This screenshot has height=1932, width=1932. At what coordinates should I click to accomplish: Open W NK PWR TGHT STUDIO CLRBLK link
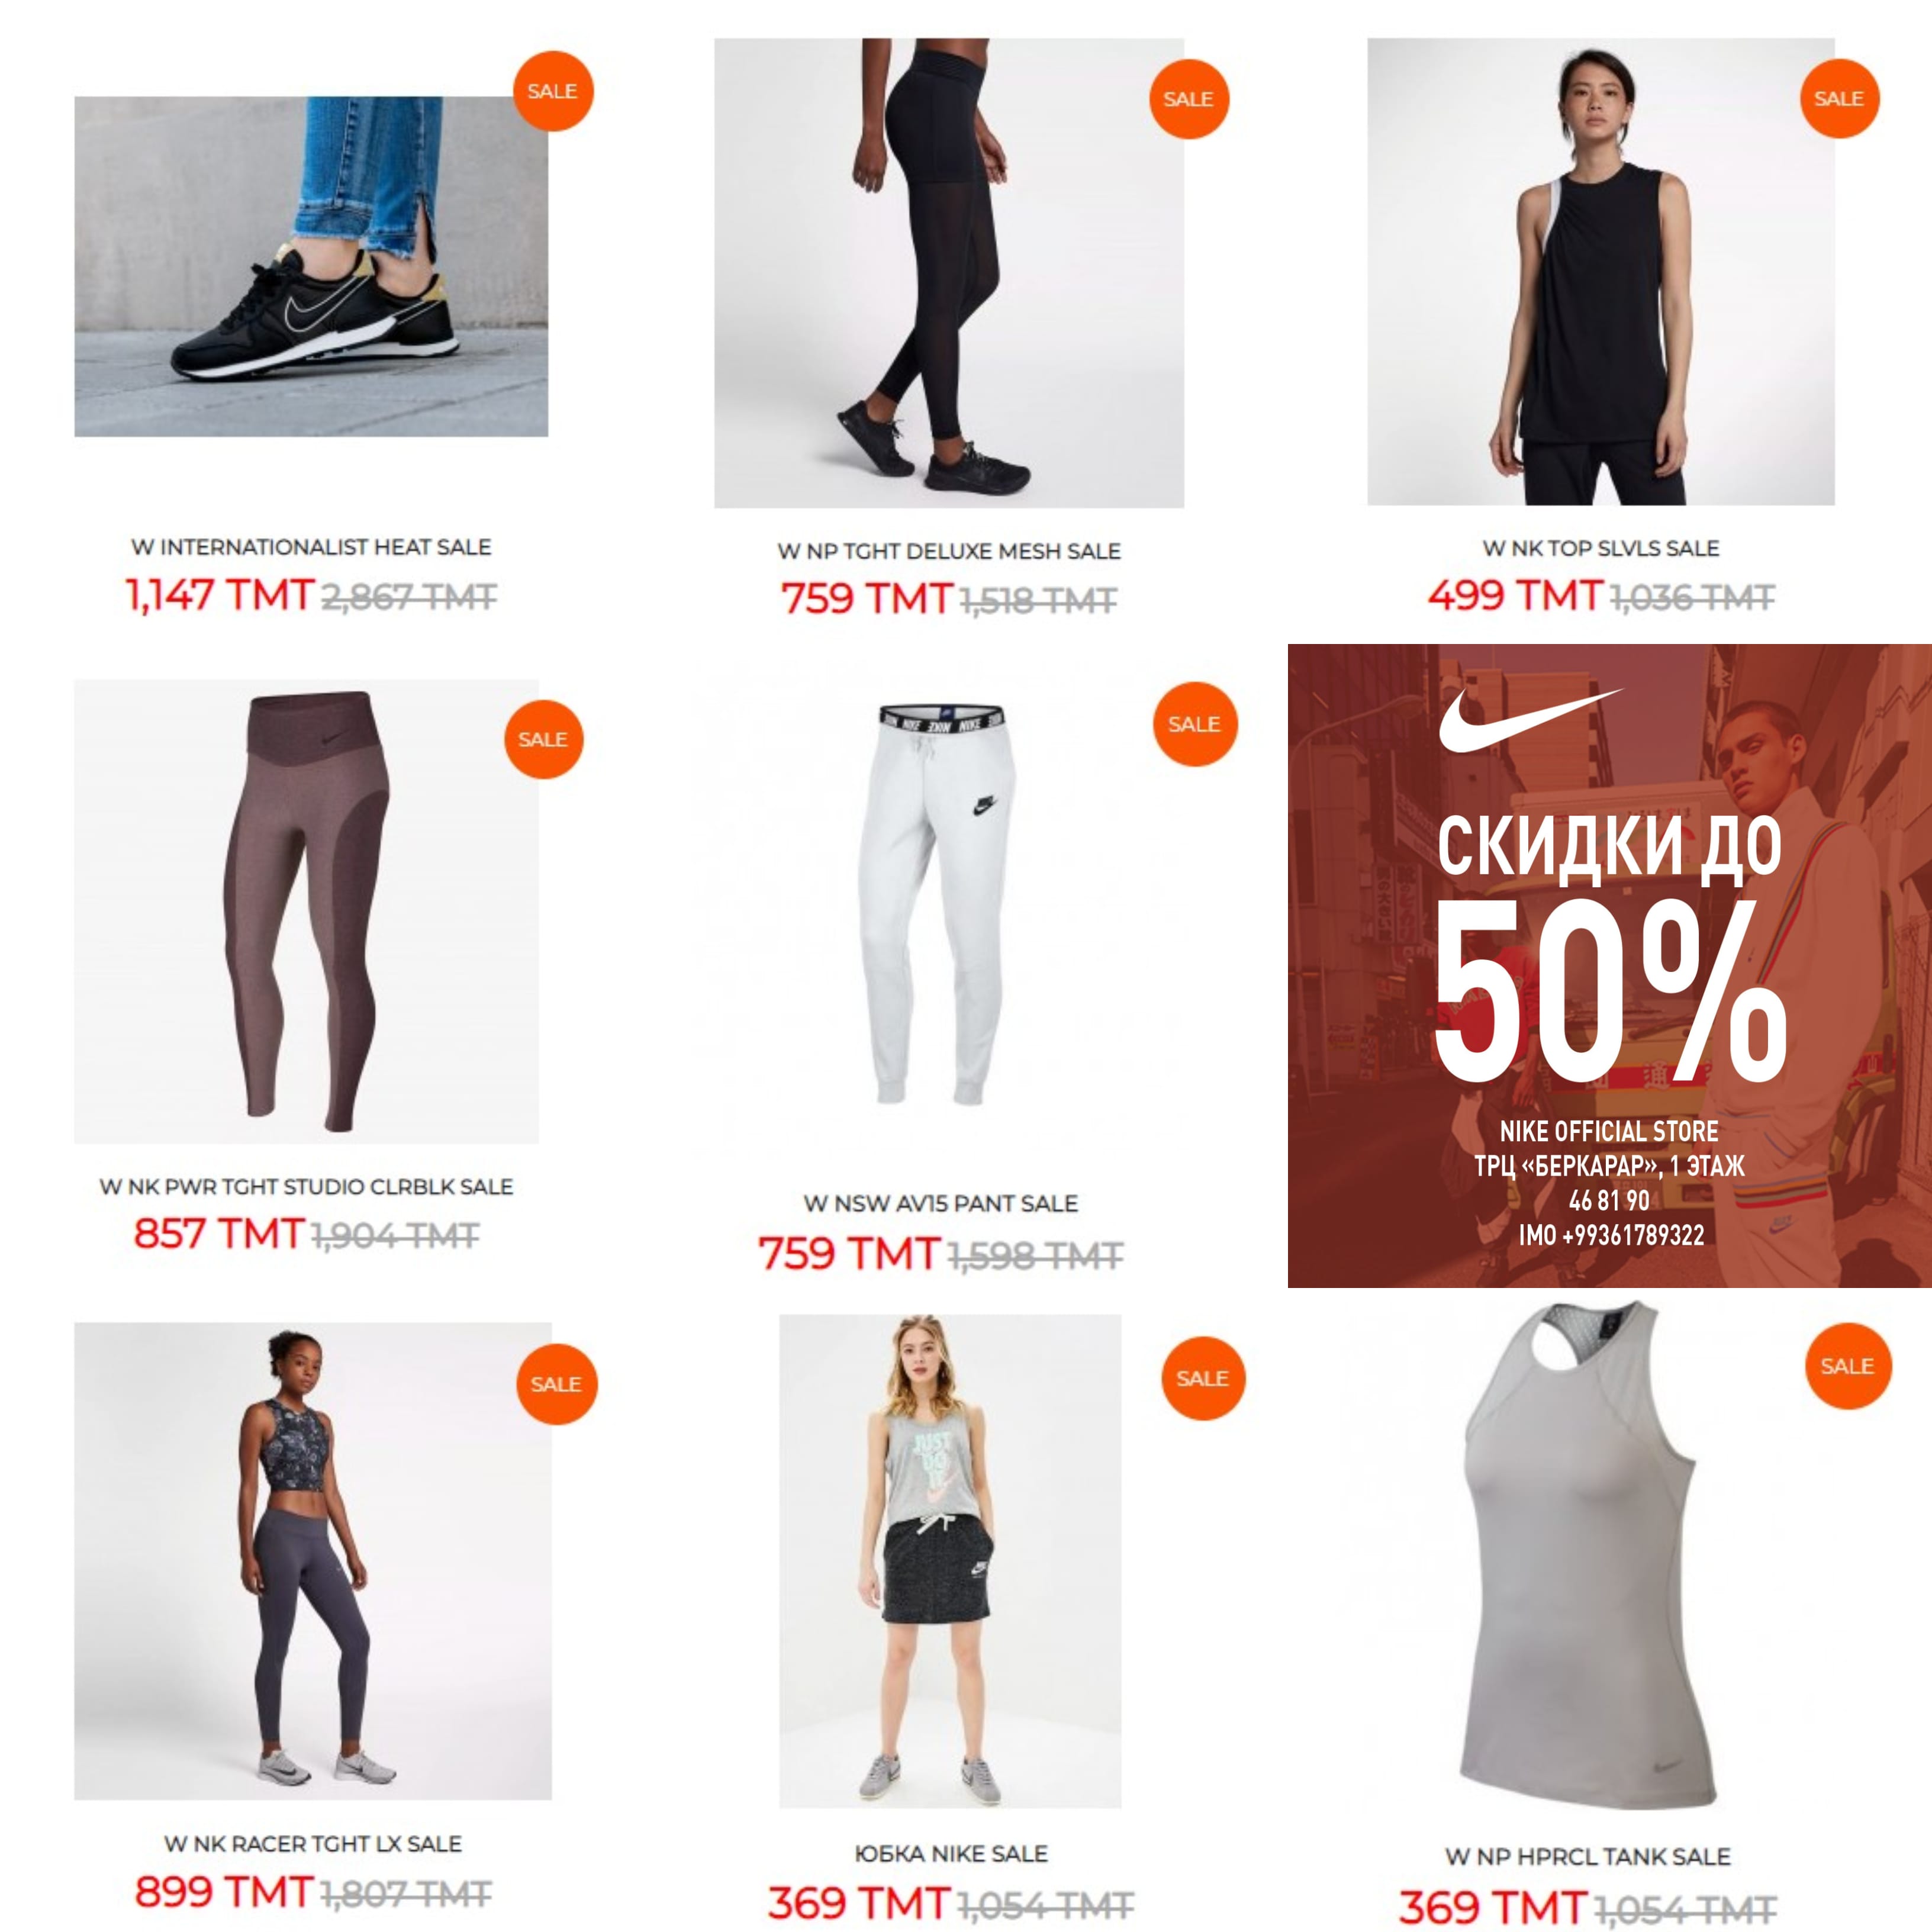(x=306, y=1186)
